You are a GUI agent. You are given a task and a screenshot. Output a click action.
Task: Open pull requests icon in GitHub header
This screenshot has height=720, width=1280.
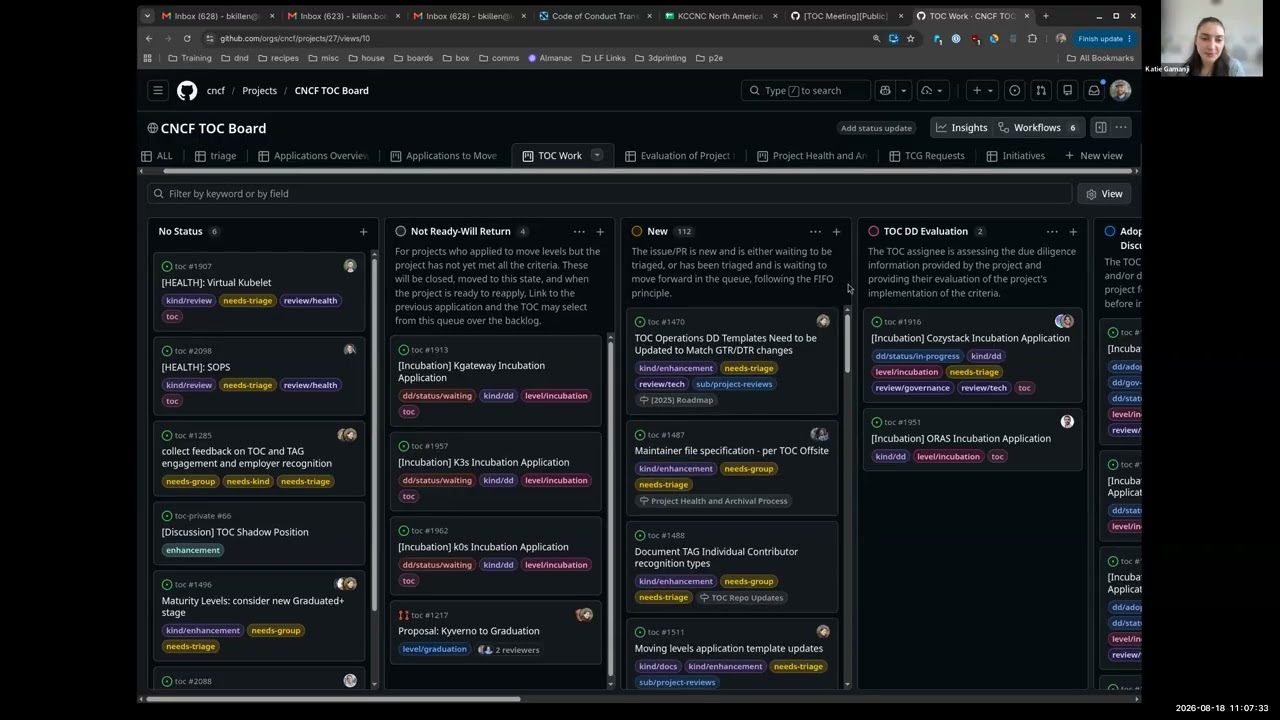1041,91
